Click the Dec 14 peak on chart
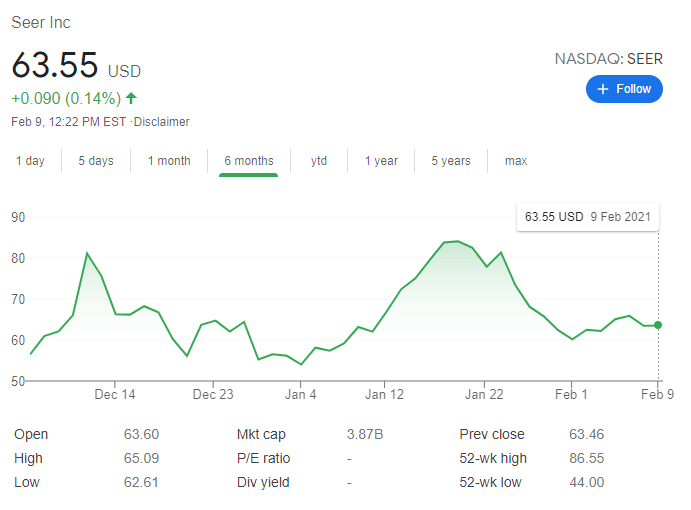This screenshot has height=510, width=691. (x=87, y=253)
